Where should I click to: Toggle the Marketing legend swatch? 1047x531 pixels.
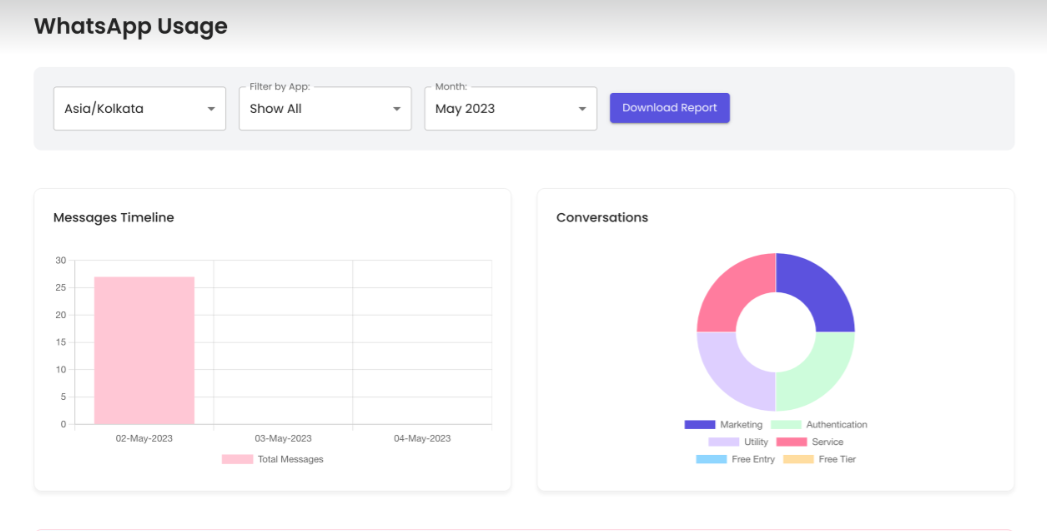coord(700,425)
